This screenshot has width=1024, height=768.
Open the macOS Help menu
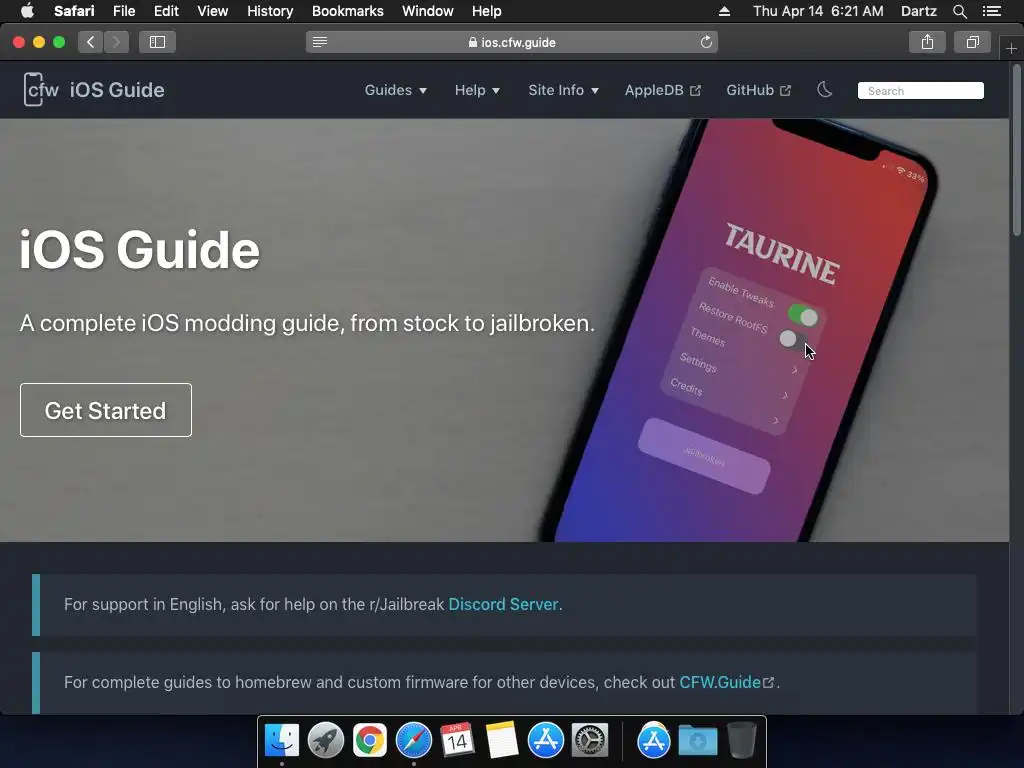pos(487,11)
